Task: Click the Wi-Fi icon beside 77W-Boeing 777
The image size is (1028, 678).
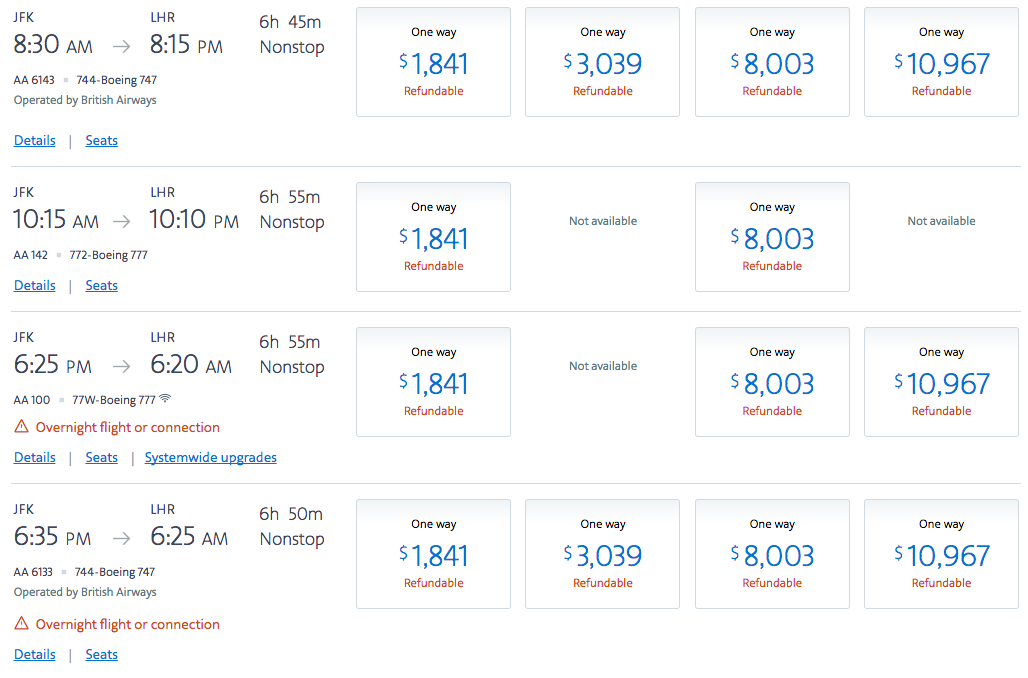Action: click(x=165, y=398)
